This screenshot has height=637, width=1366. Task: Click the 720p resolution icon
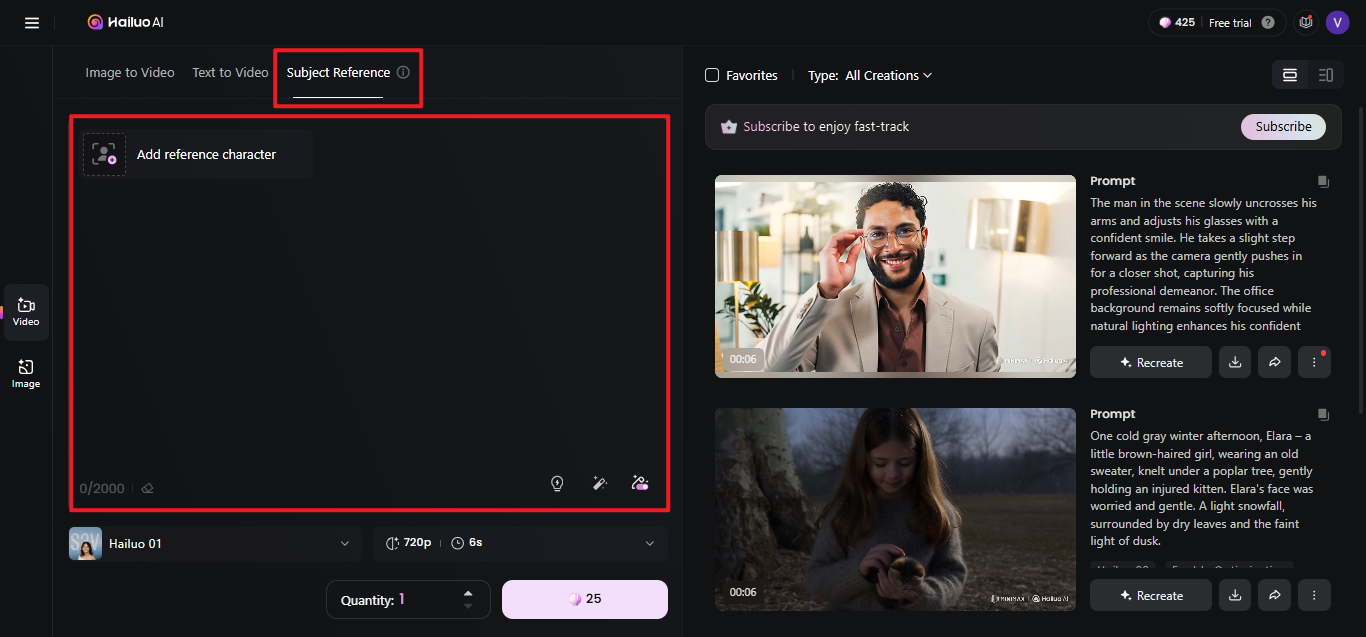coord(393,543)
